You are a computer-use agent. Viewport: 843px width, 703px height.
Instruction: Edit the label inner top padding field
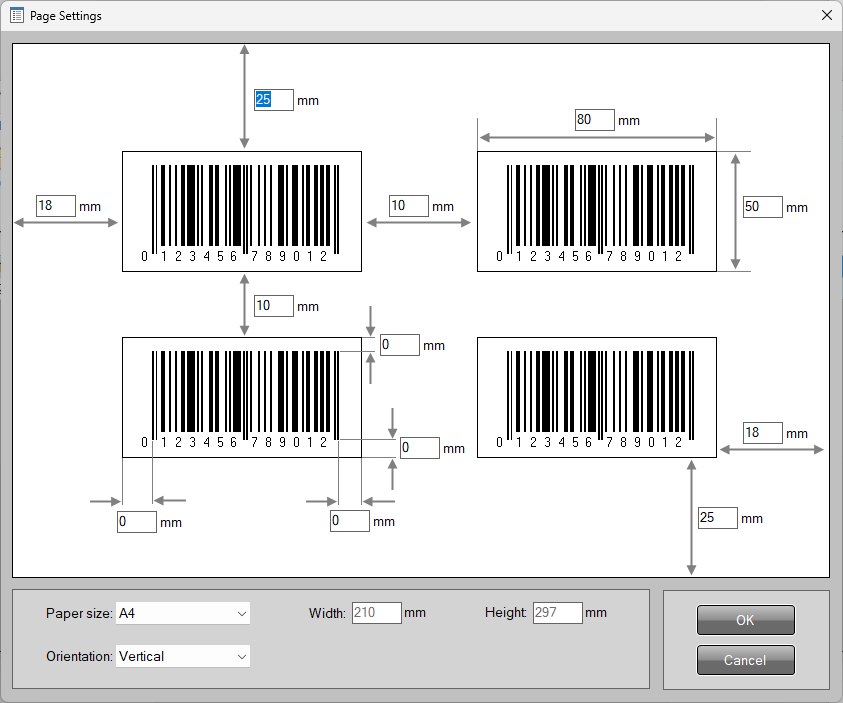[x=400, y=345]
